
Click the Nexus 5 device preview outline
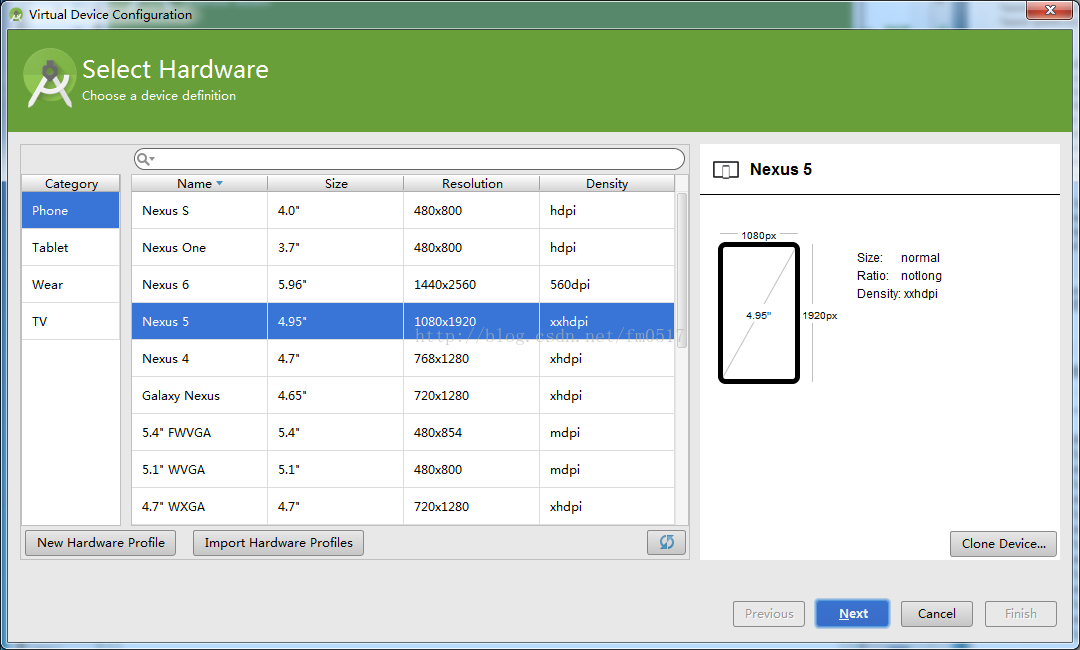point(758,313)
